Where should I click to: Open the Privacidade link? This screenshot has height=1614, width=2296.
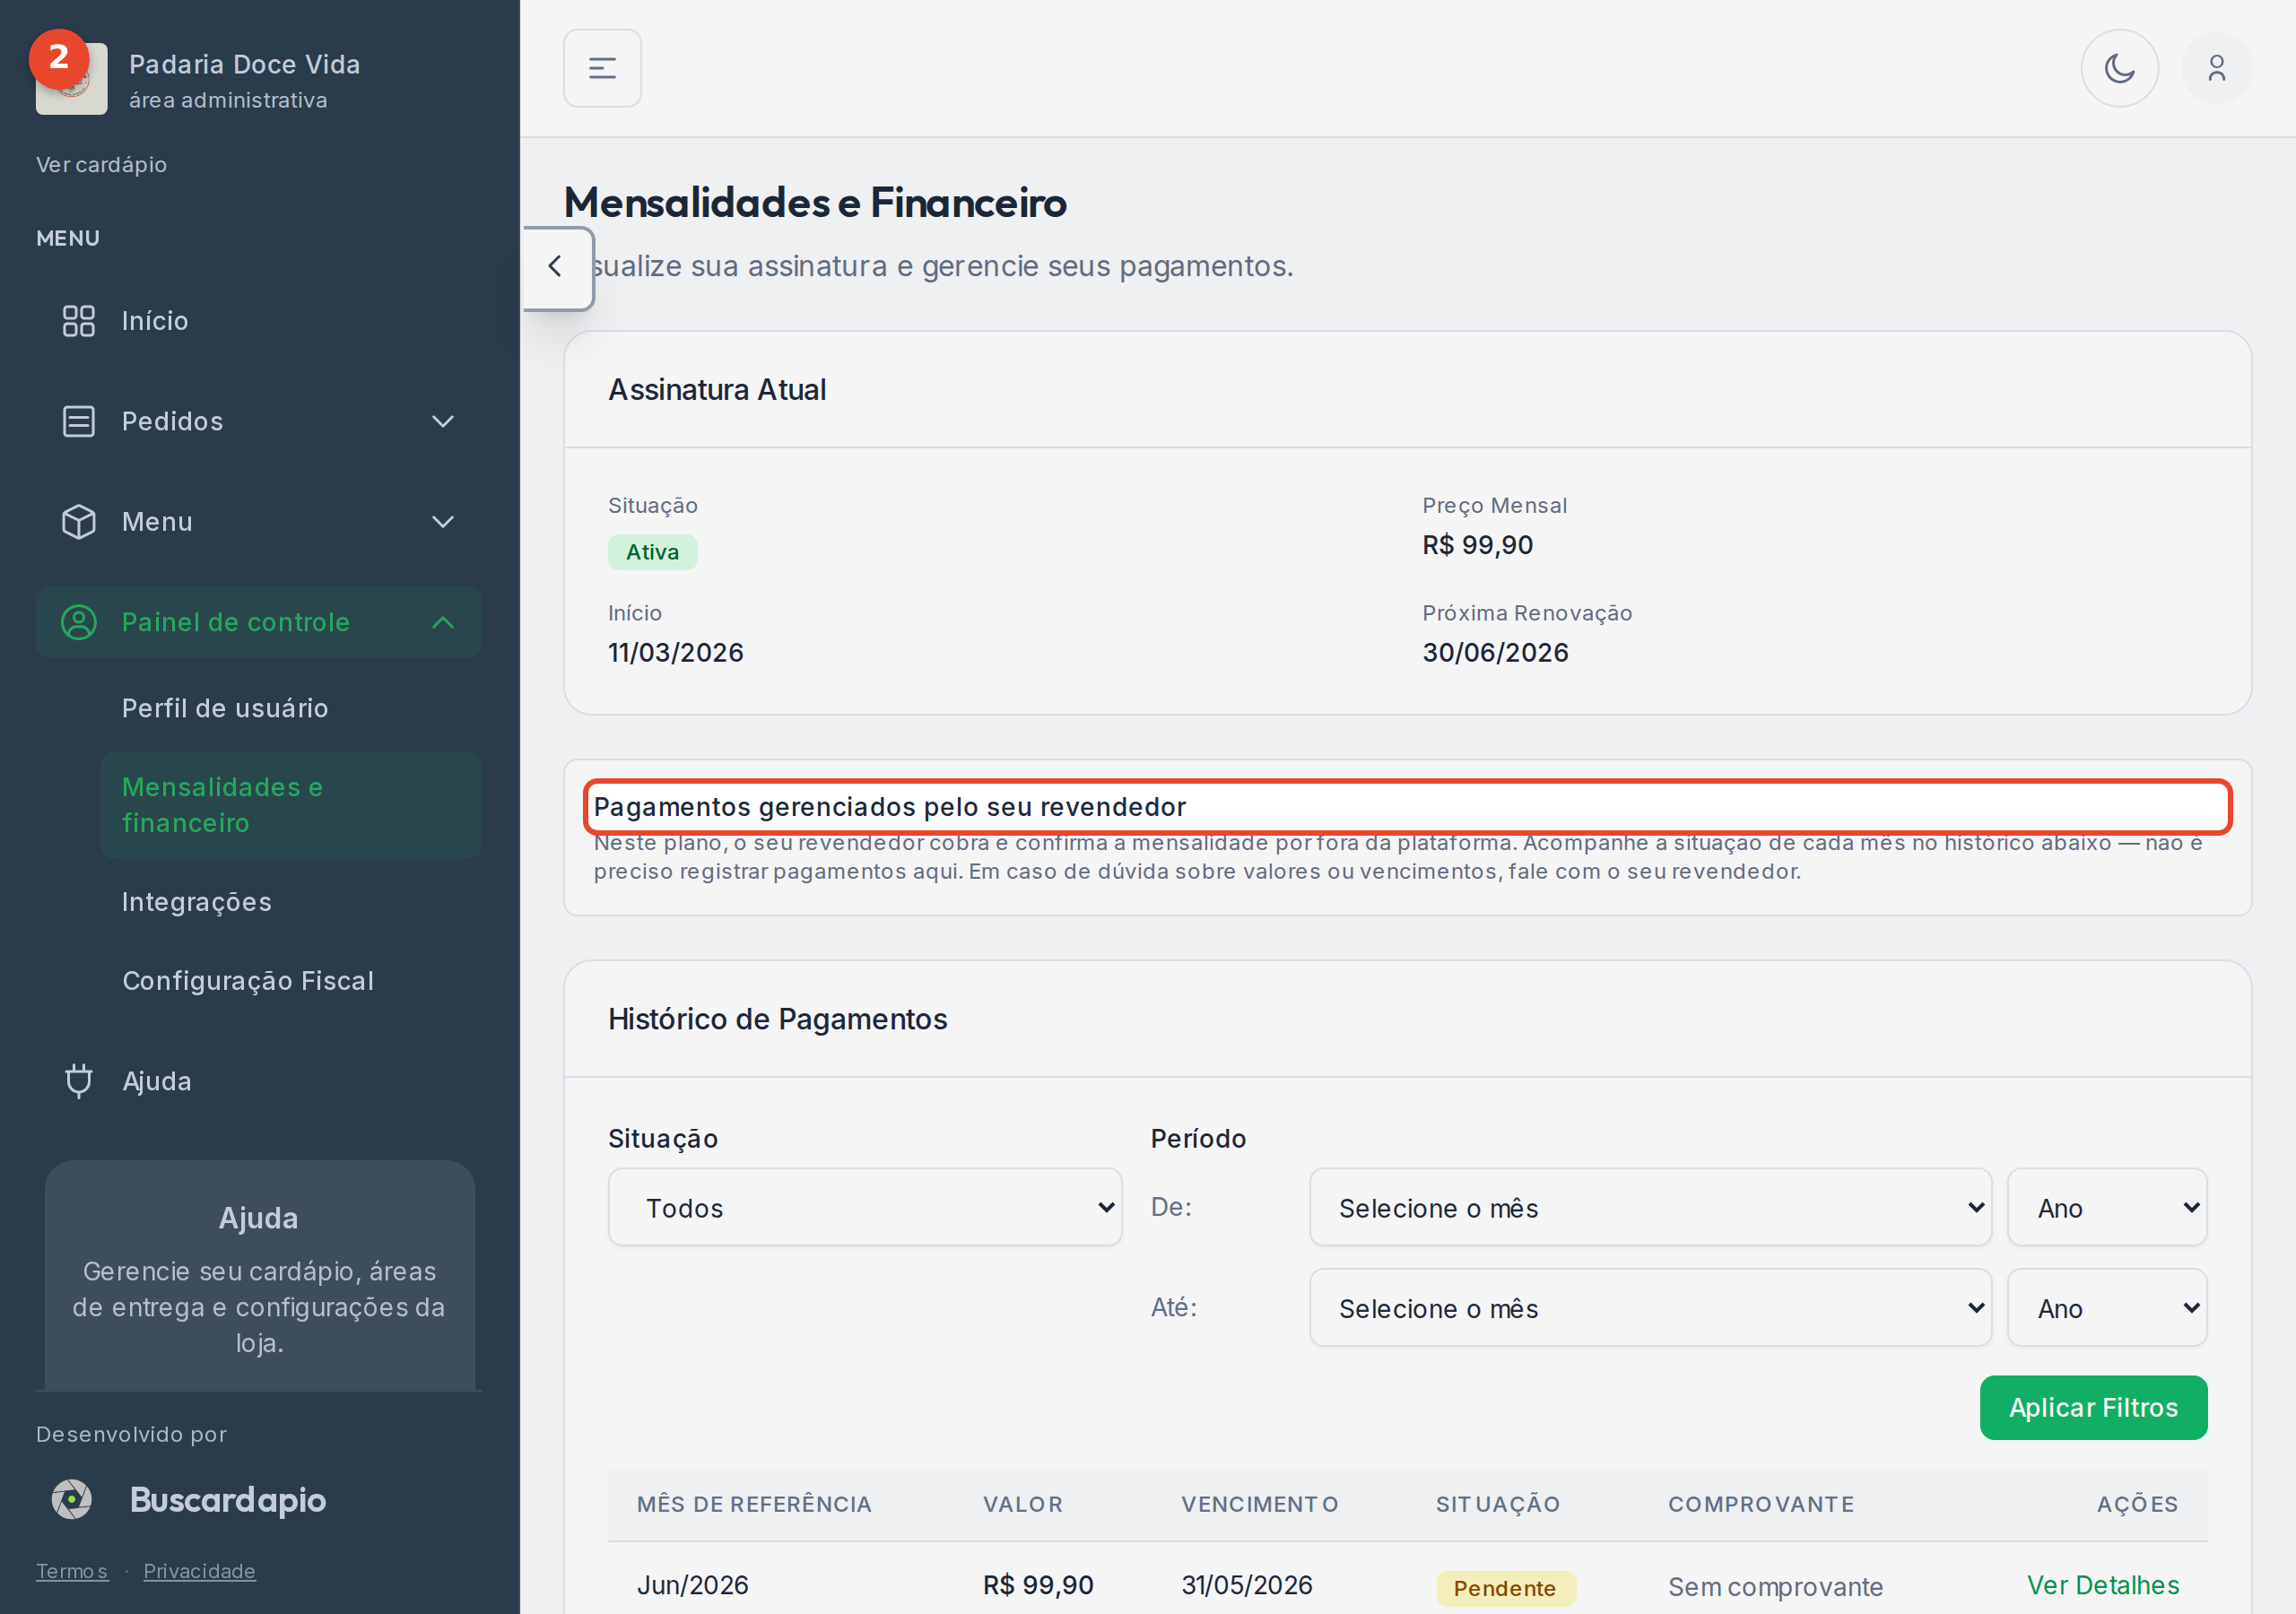[199, 1571]
